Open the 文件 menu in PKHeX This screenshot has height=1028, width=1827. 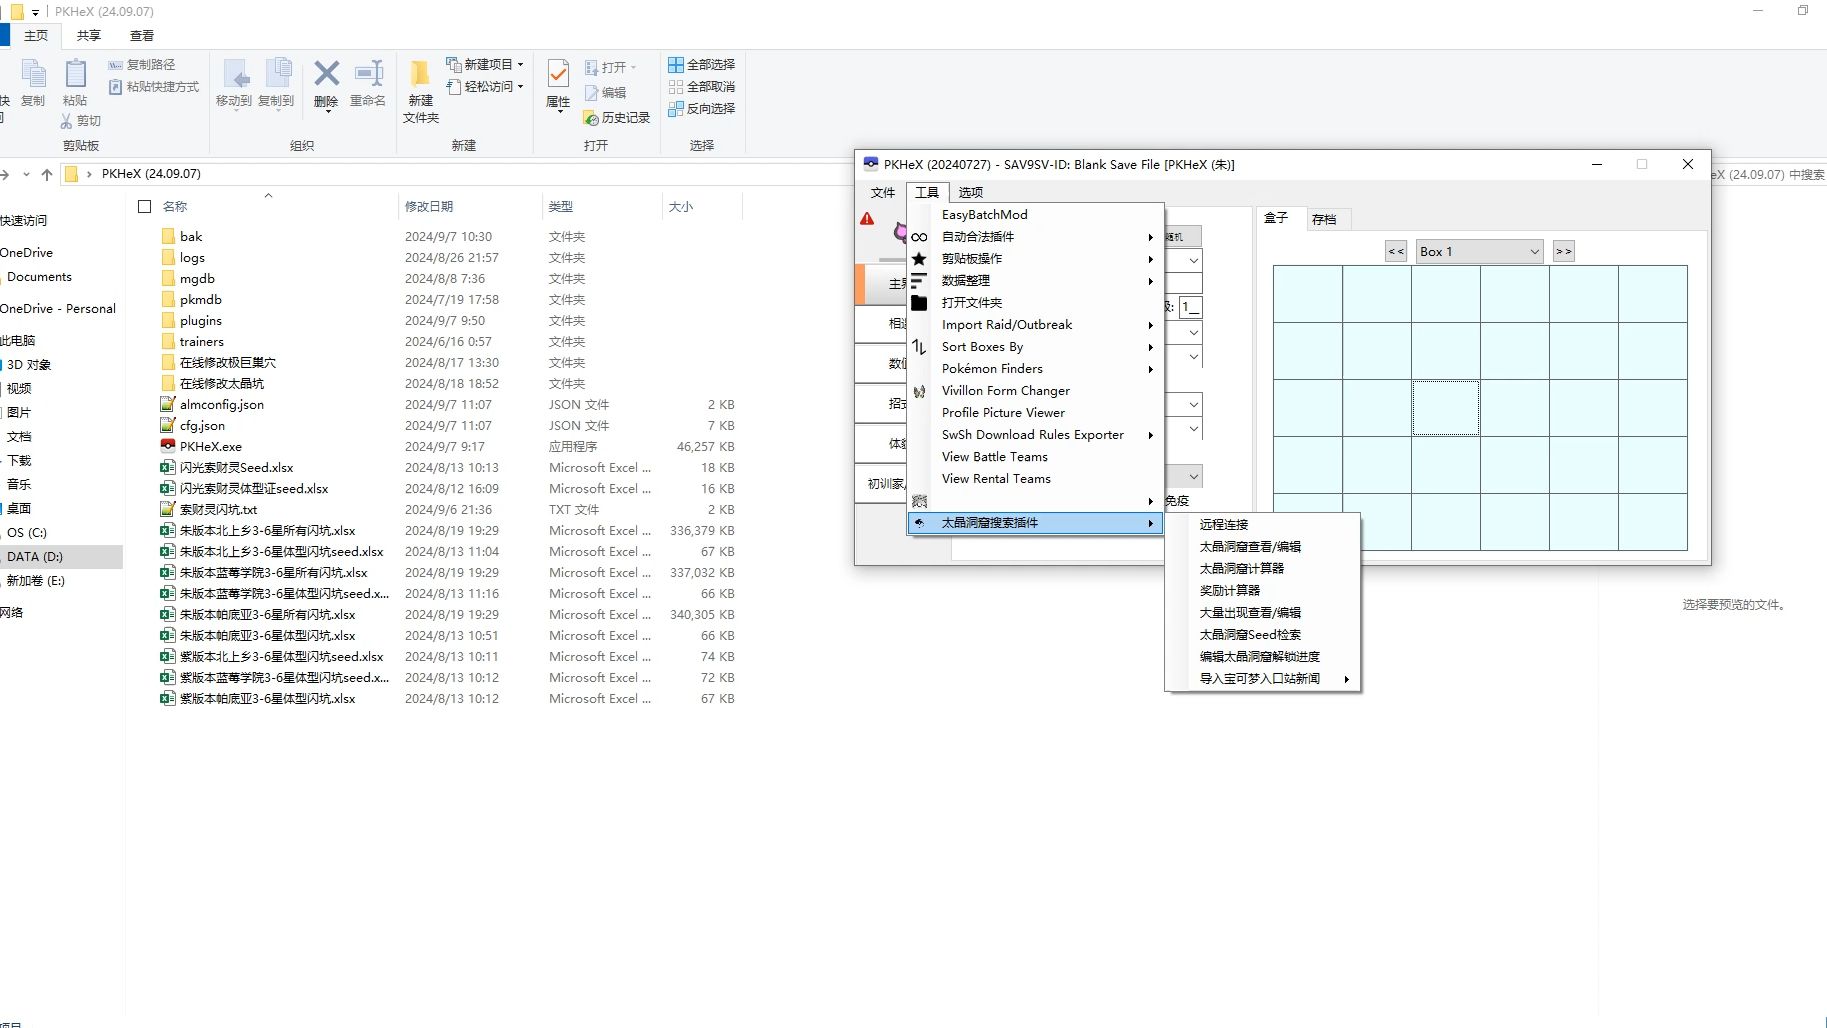click(883, 193)
